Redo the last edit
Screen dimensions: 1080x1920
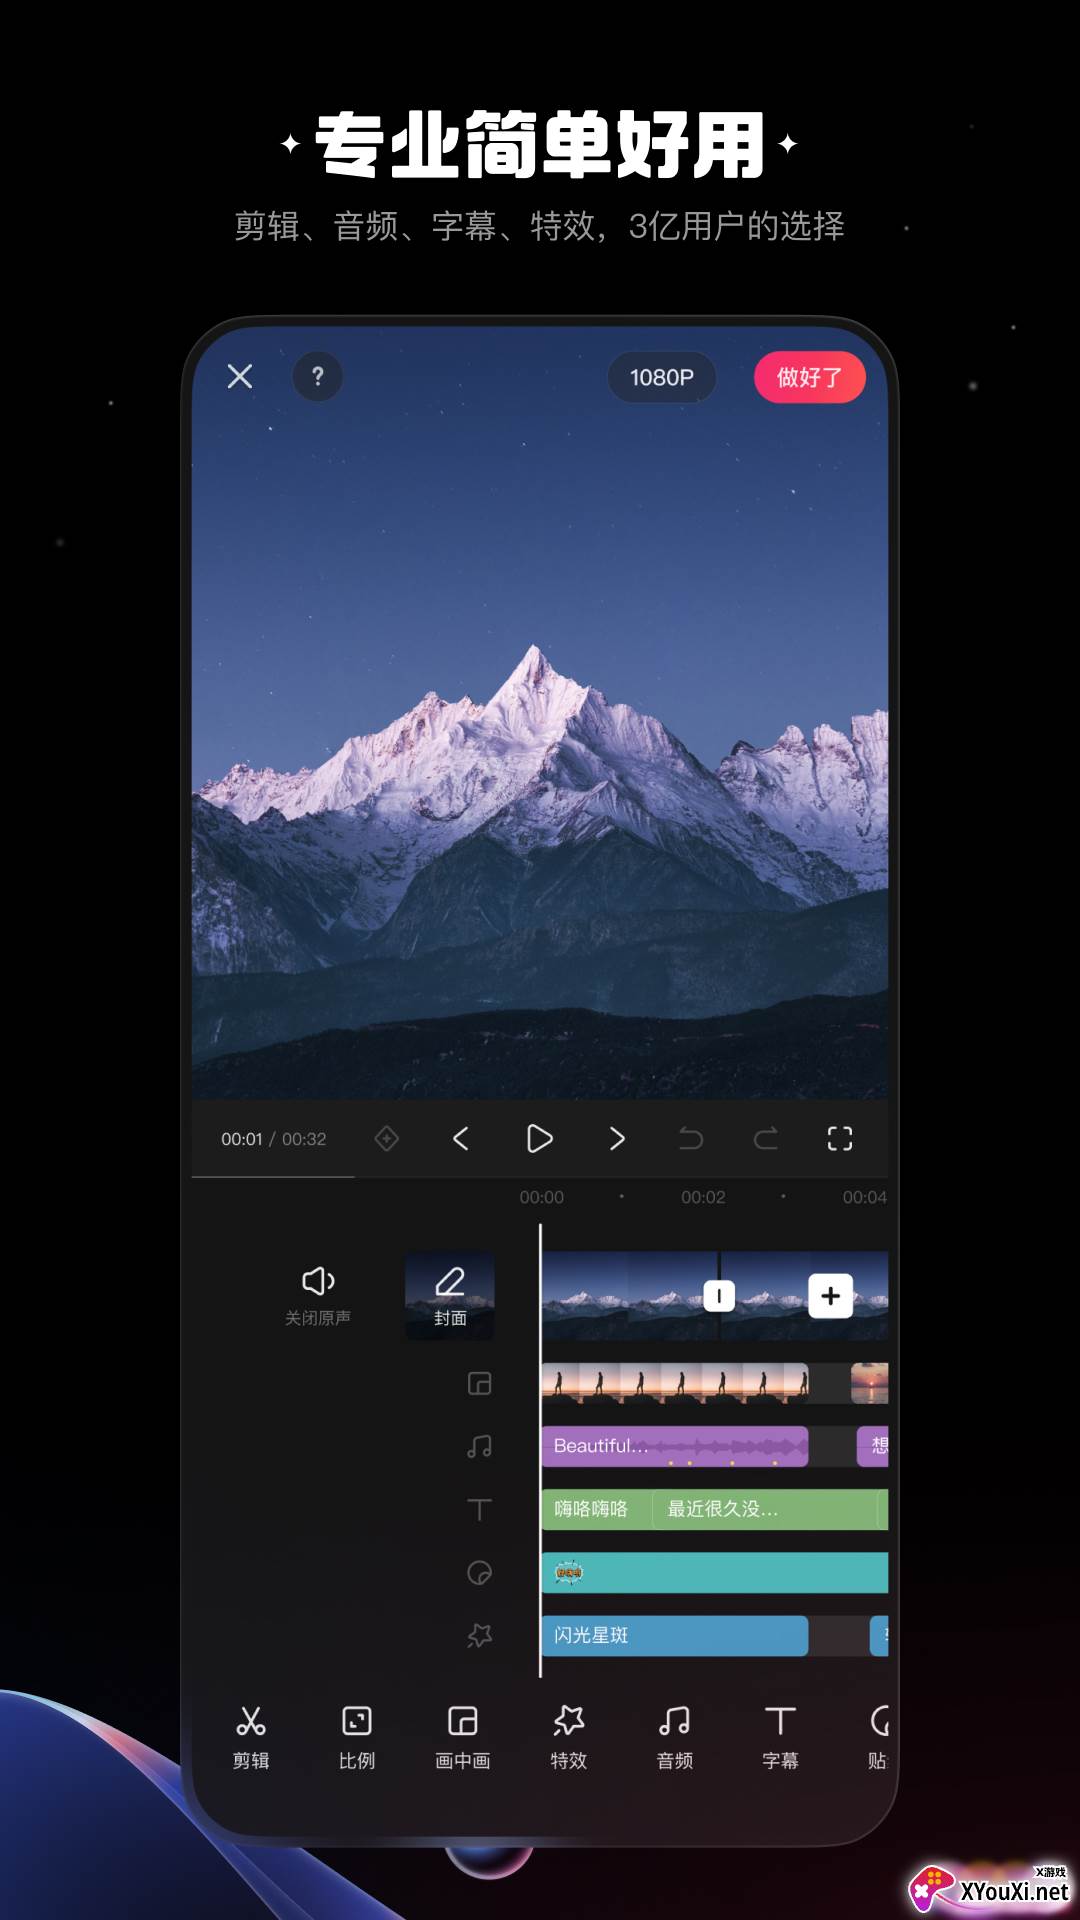766,1138
